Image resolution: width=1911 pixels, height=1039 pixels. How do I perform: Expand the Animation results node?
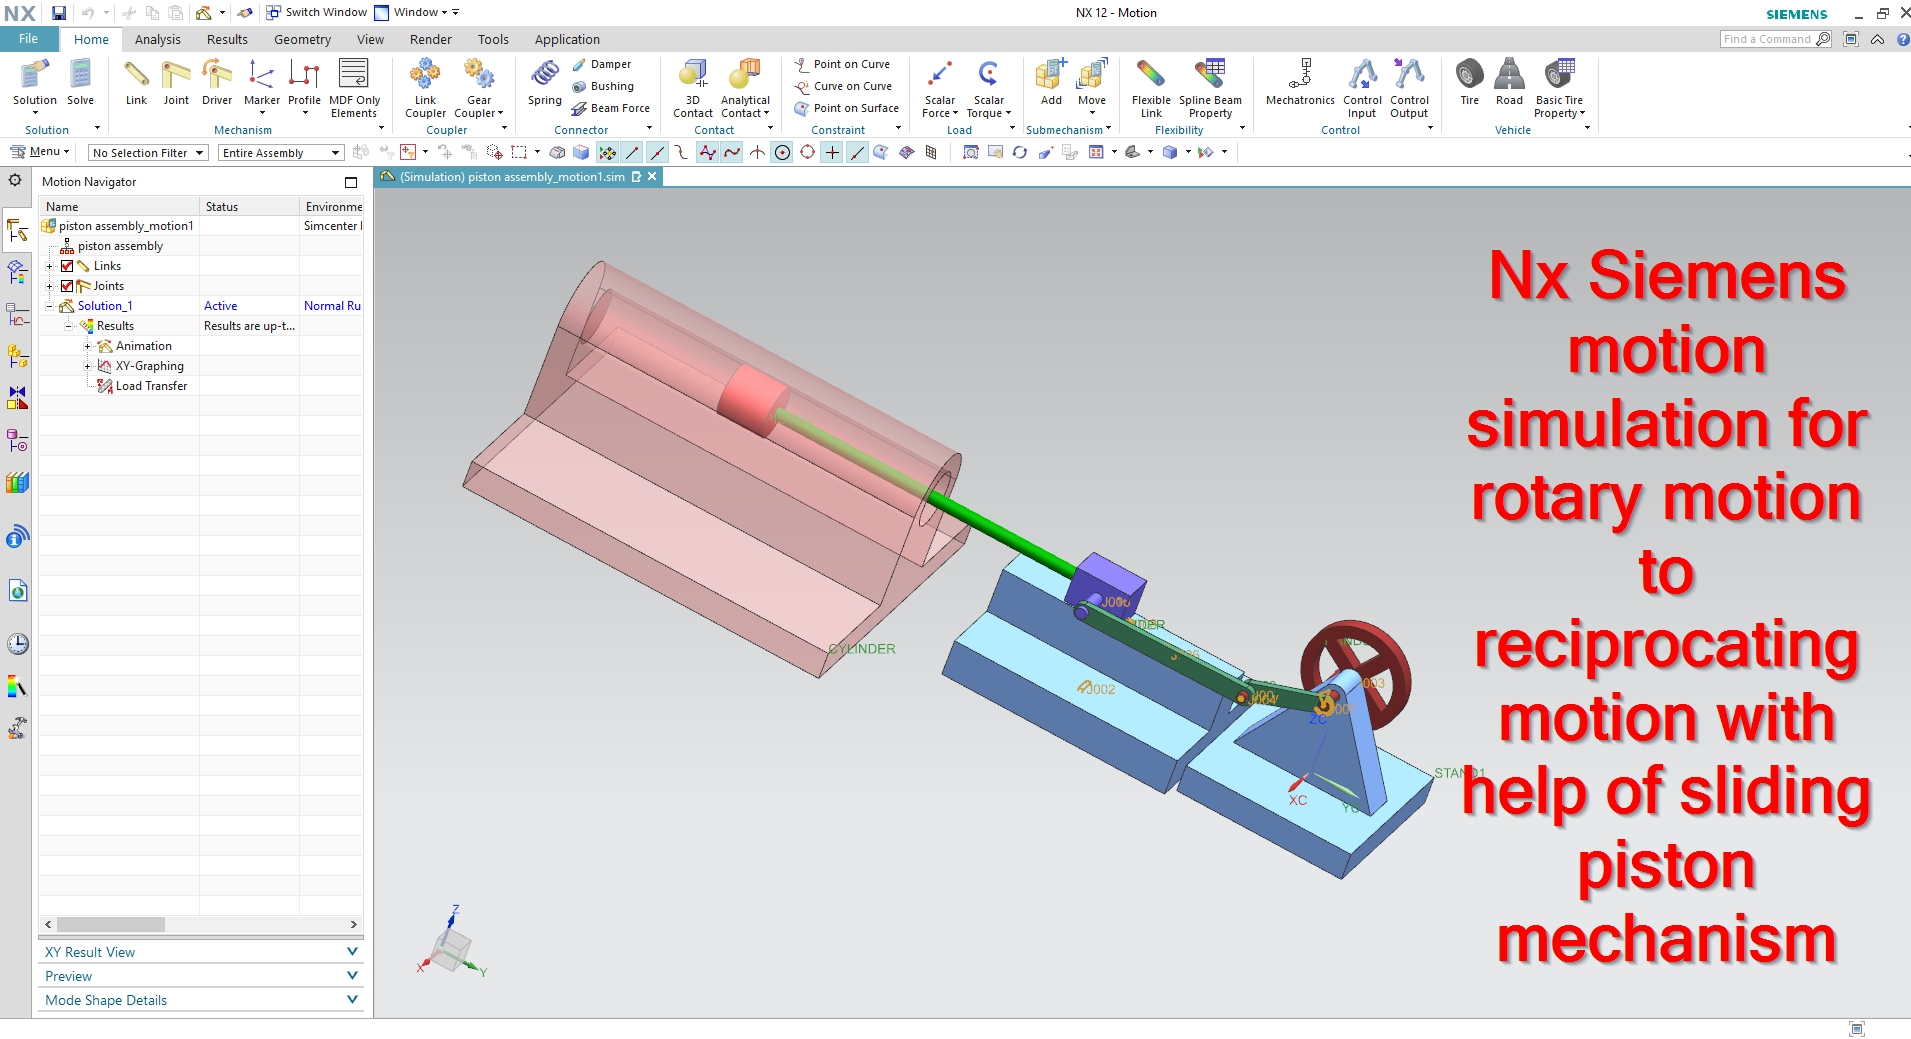tap(88, 345)
